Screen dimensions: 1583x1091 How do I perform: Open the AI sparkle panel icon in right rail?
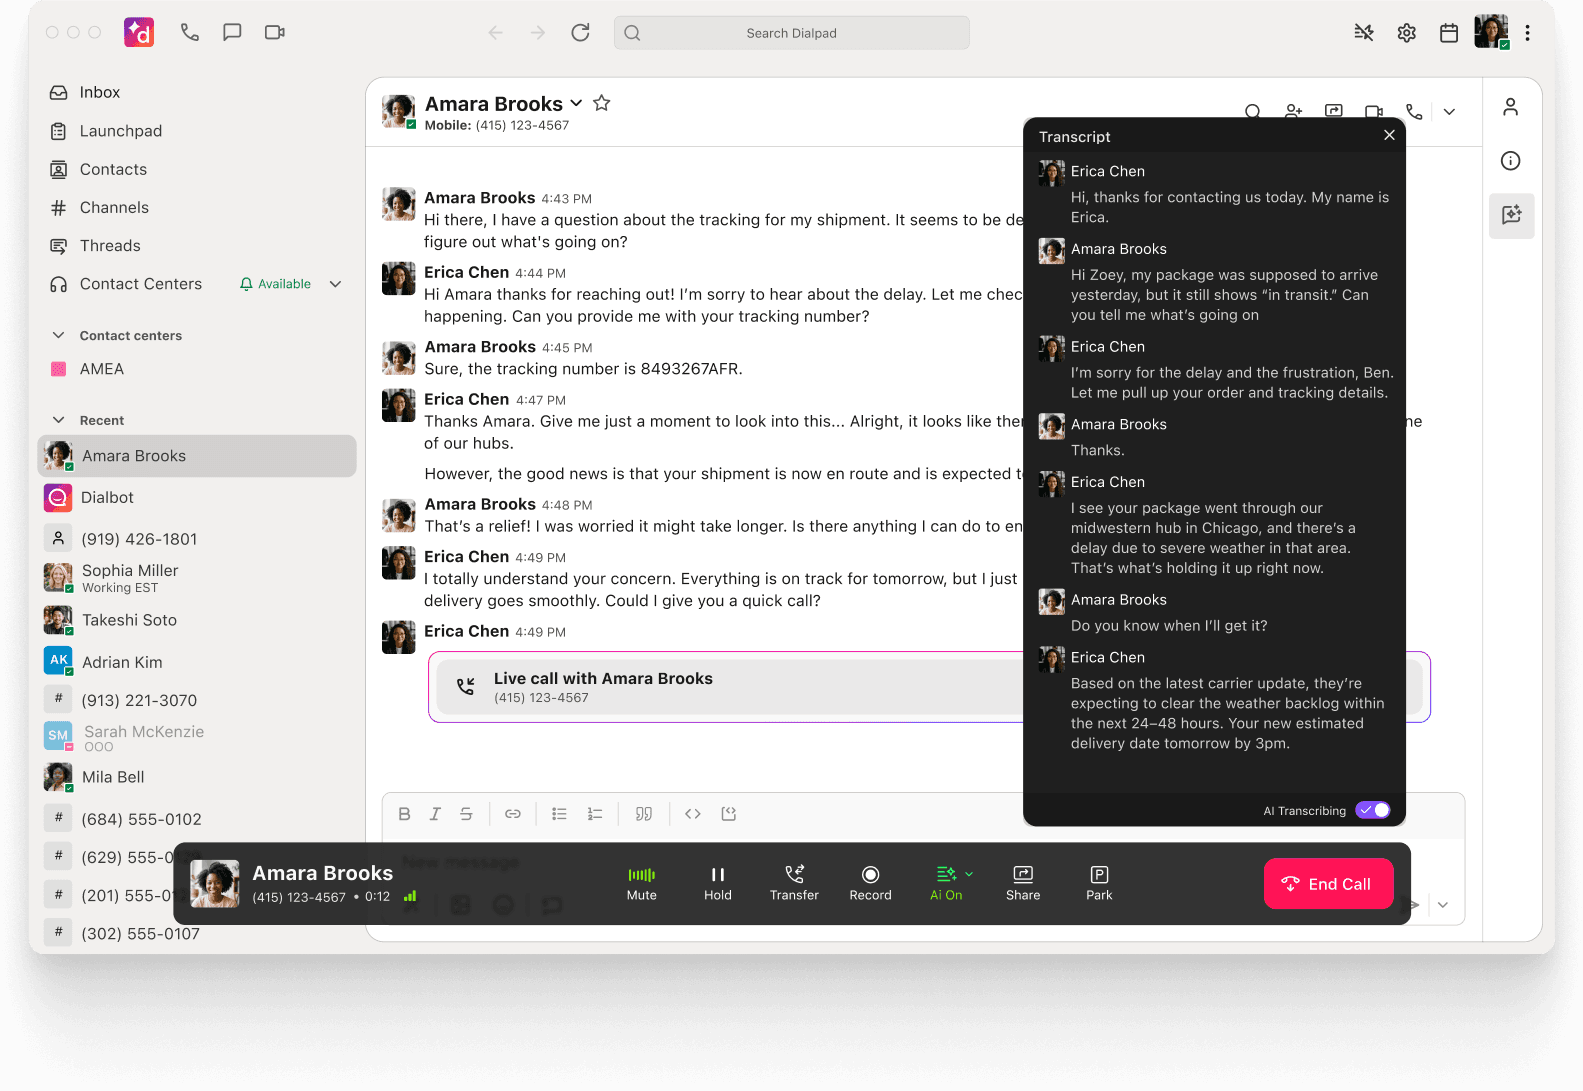[x=1511, y=215]
